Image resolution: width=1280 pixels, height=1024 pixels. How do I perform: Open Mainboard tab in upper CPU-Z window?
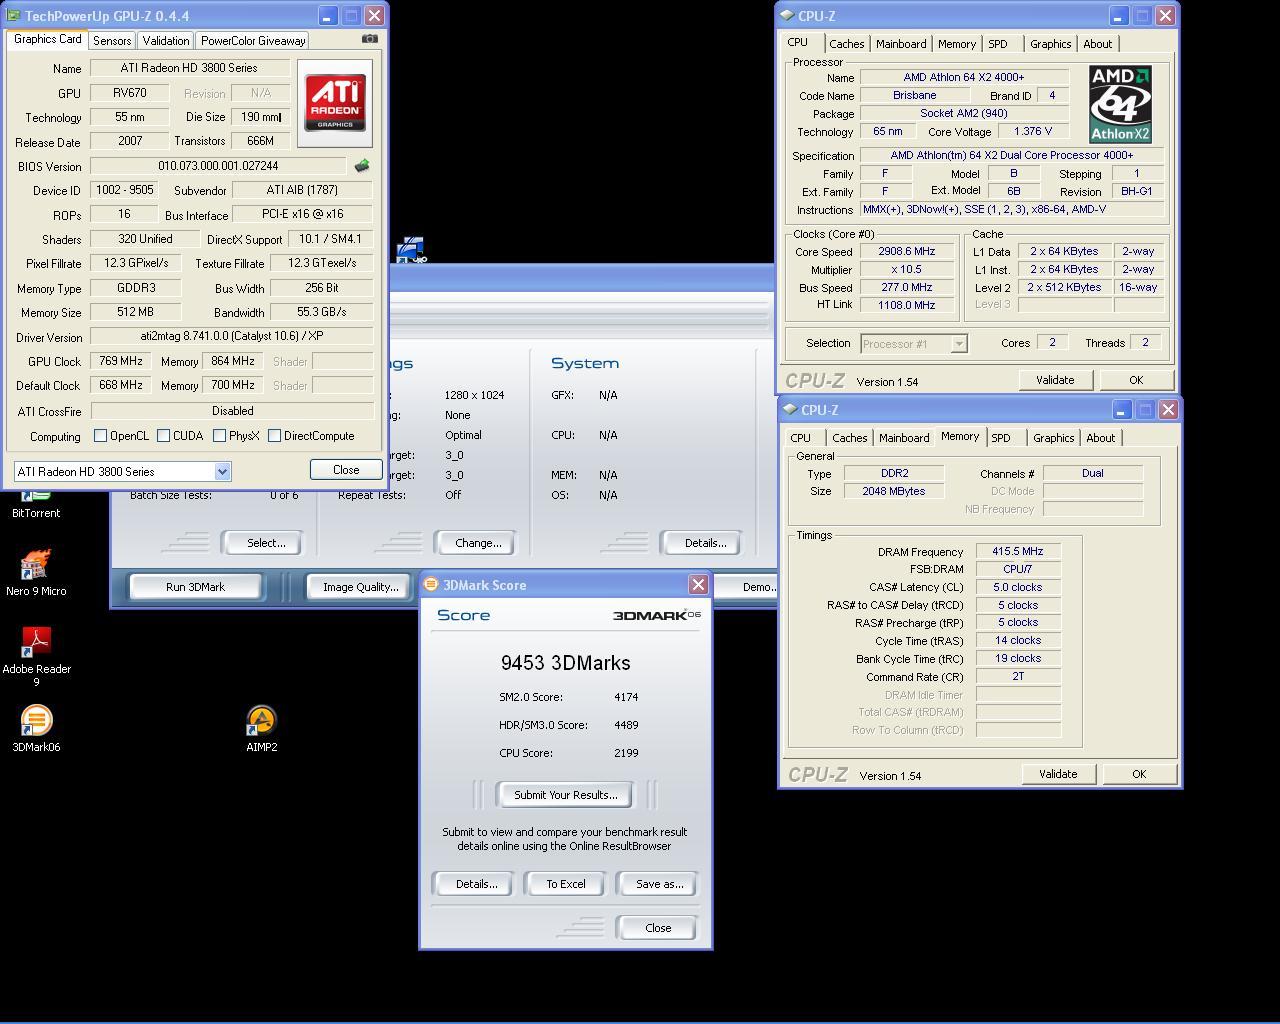(900, 43)
